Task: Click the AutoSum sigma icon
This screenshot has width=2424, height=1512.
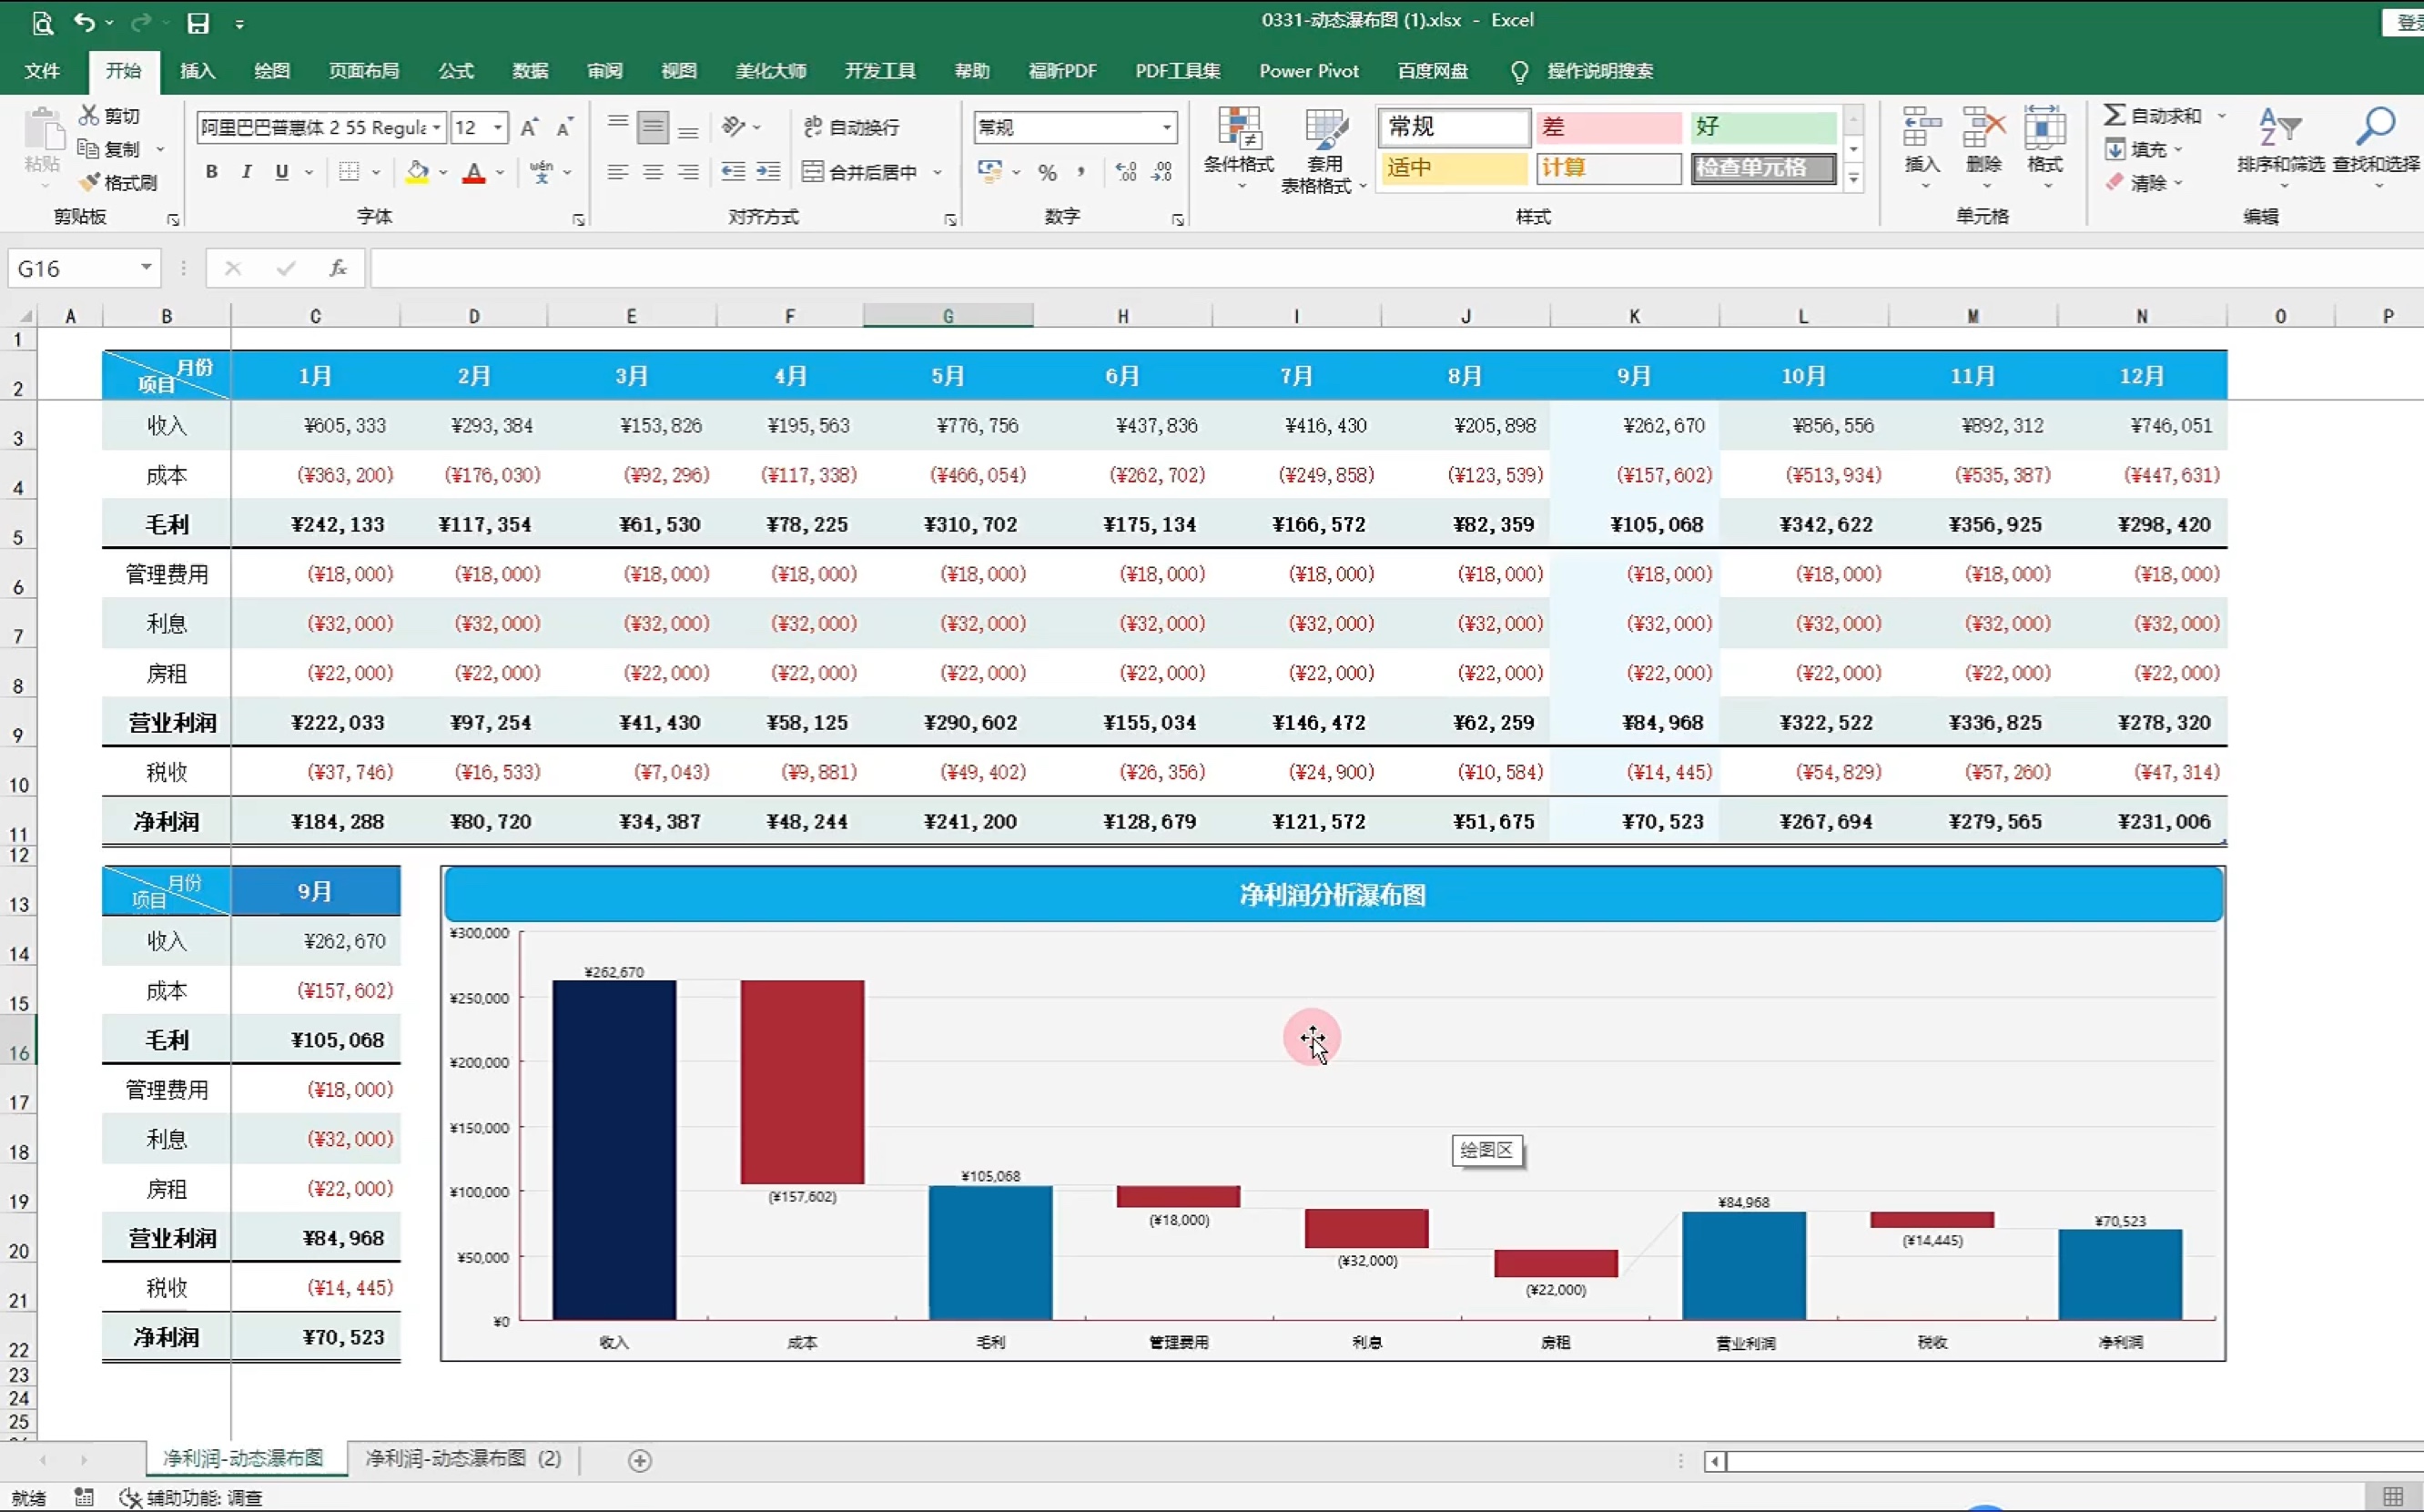Action: 2114,115
